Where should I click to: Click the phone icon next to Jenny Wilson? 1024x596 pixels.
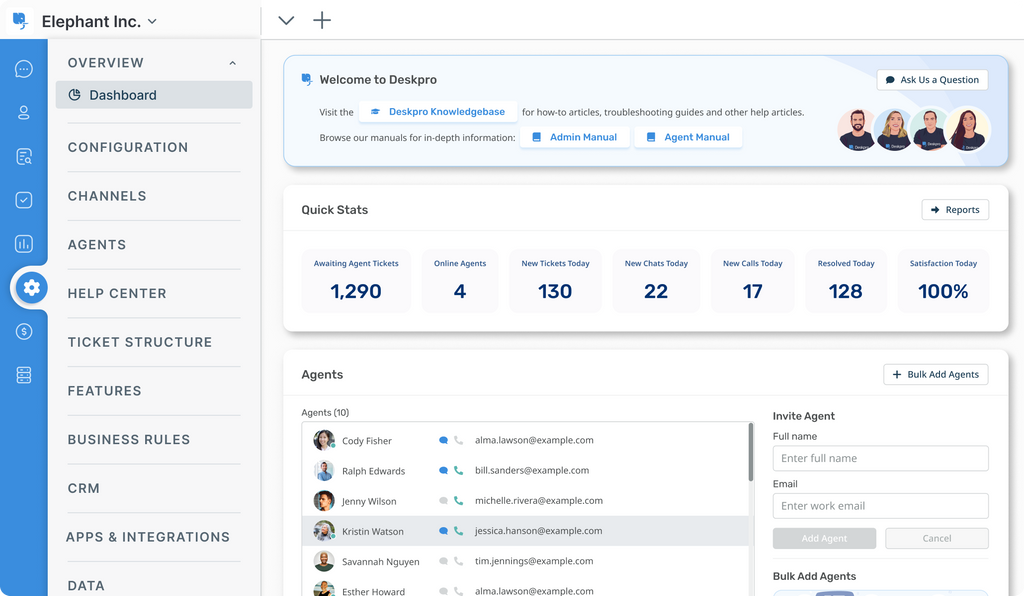point(459,501)
